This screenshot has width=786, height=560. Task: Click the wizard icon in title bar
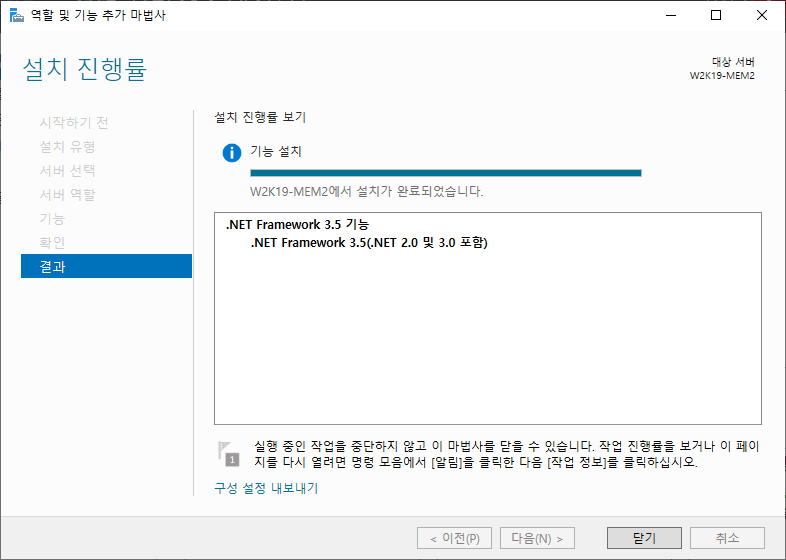(x=17, y=15)
